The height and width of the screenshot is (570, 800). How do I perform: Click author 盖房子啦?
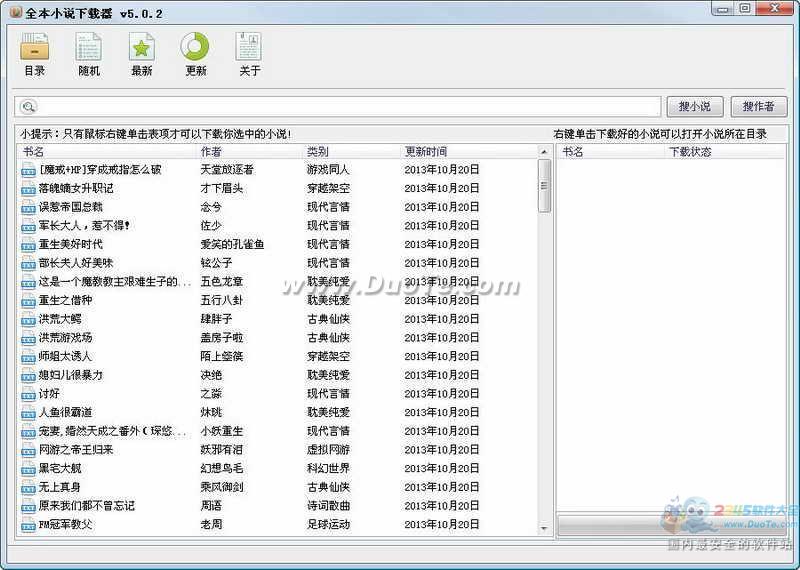coord(221,338)
